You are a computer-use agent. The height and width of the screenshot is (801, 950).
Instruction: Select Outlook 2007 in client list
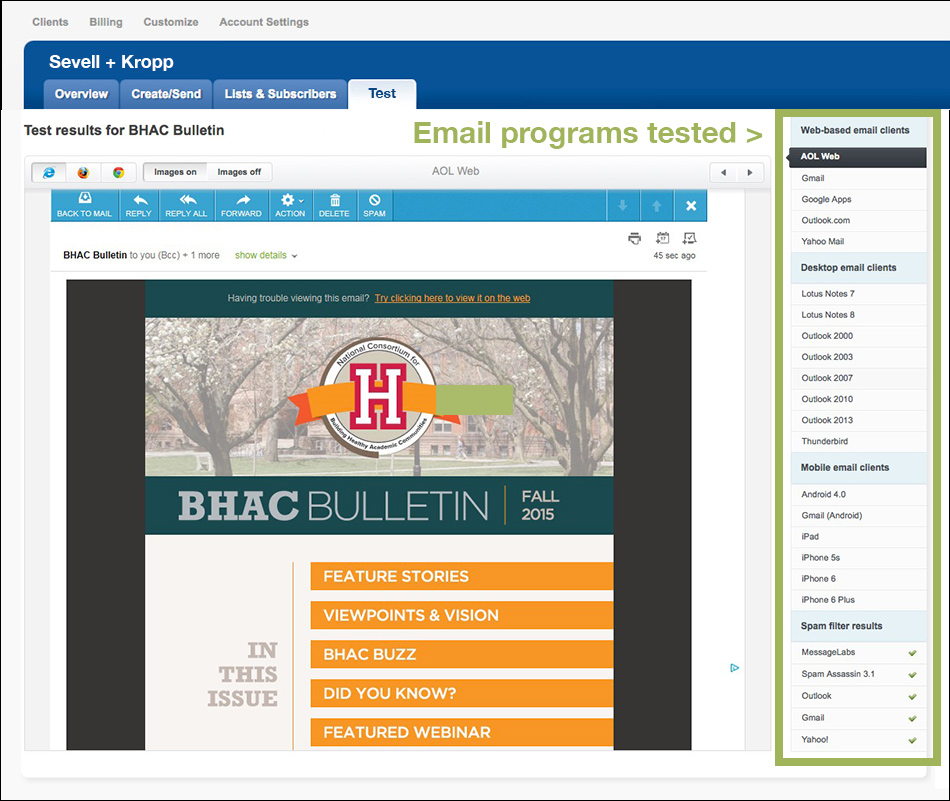point(859,378)
